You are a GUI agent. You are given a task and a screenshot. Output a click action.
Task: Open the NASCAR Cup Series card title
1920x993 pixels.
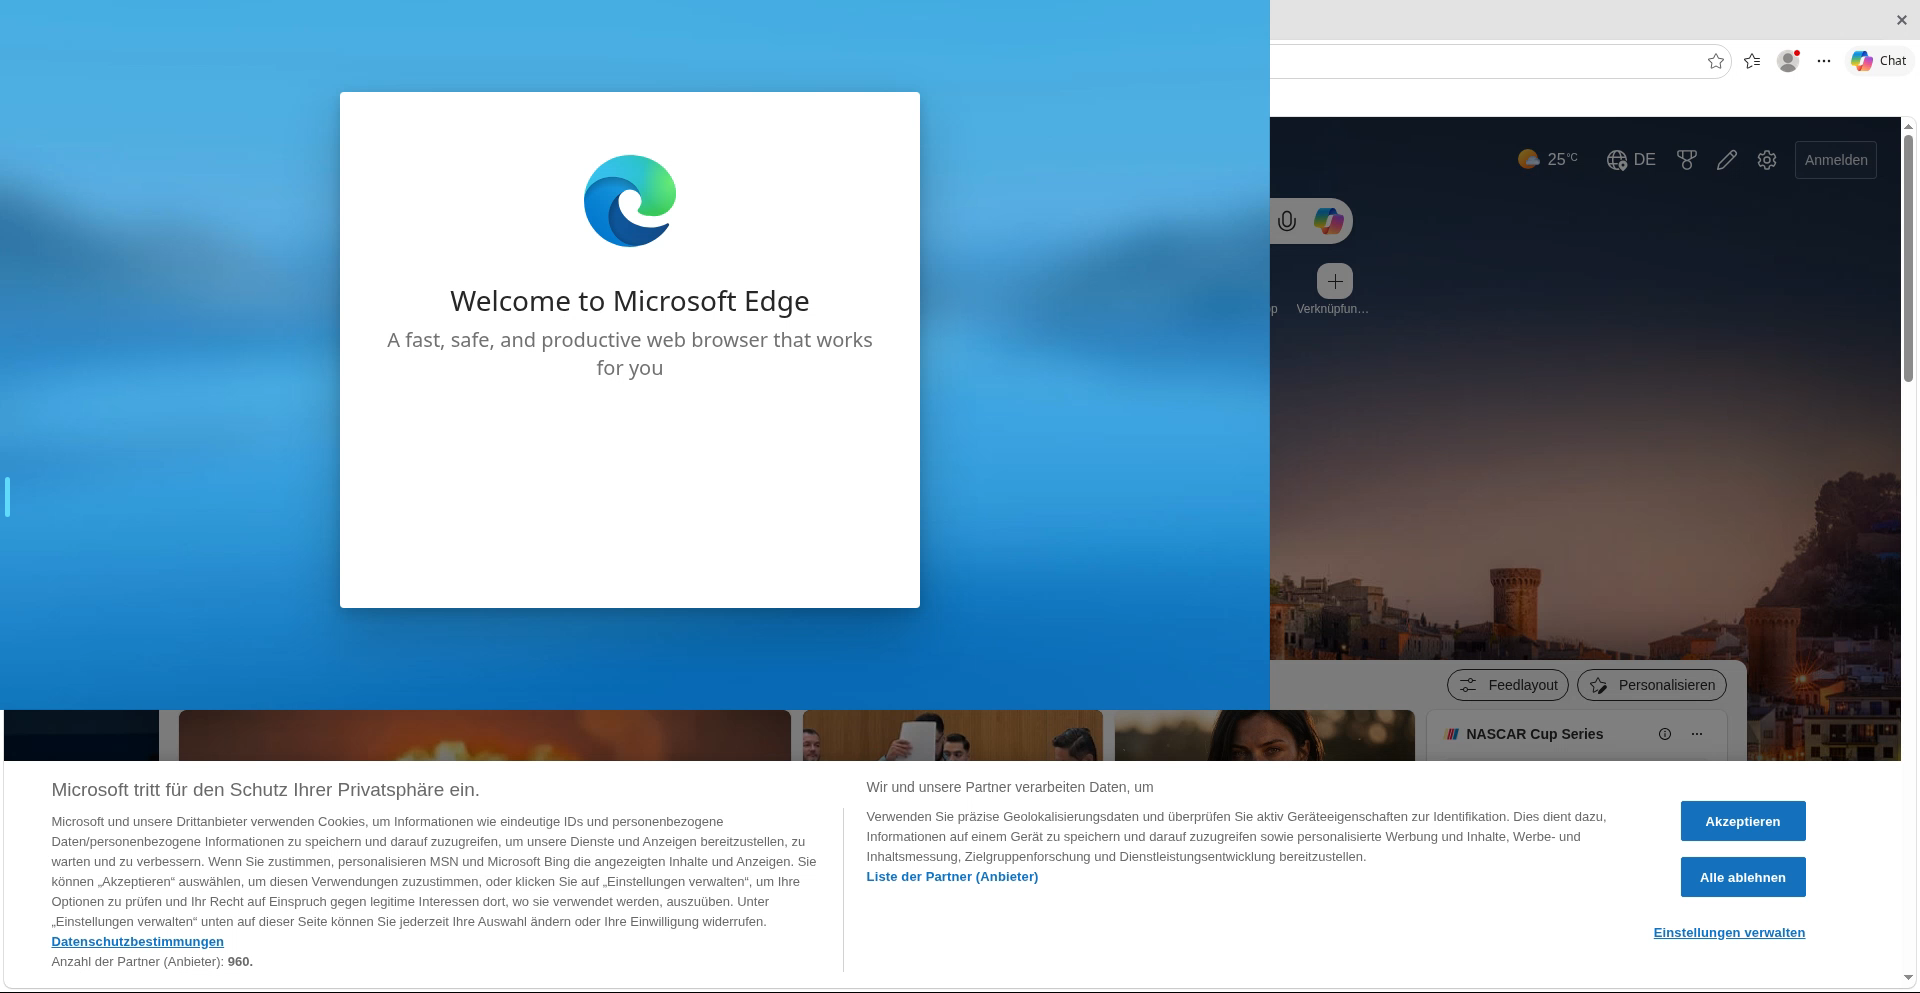pyautogui.click(x=1534, y=734)
